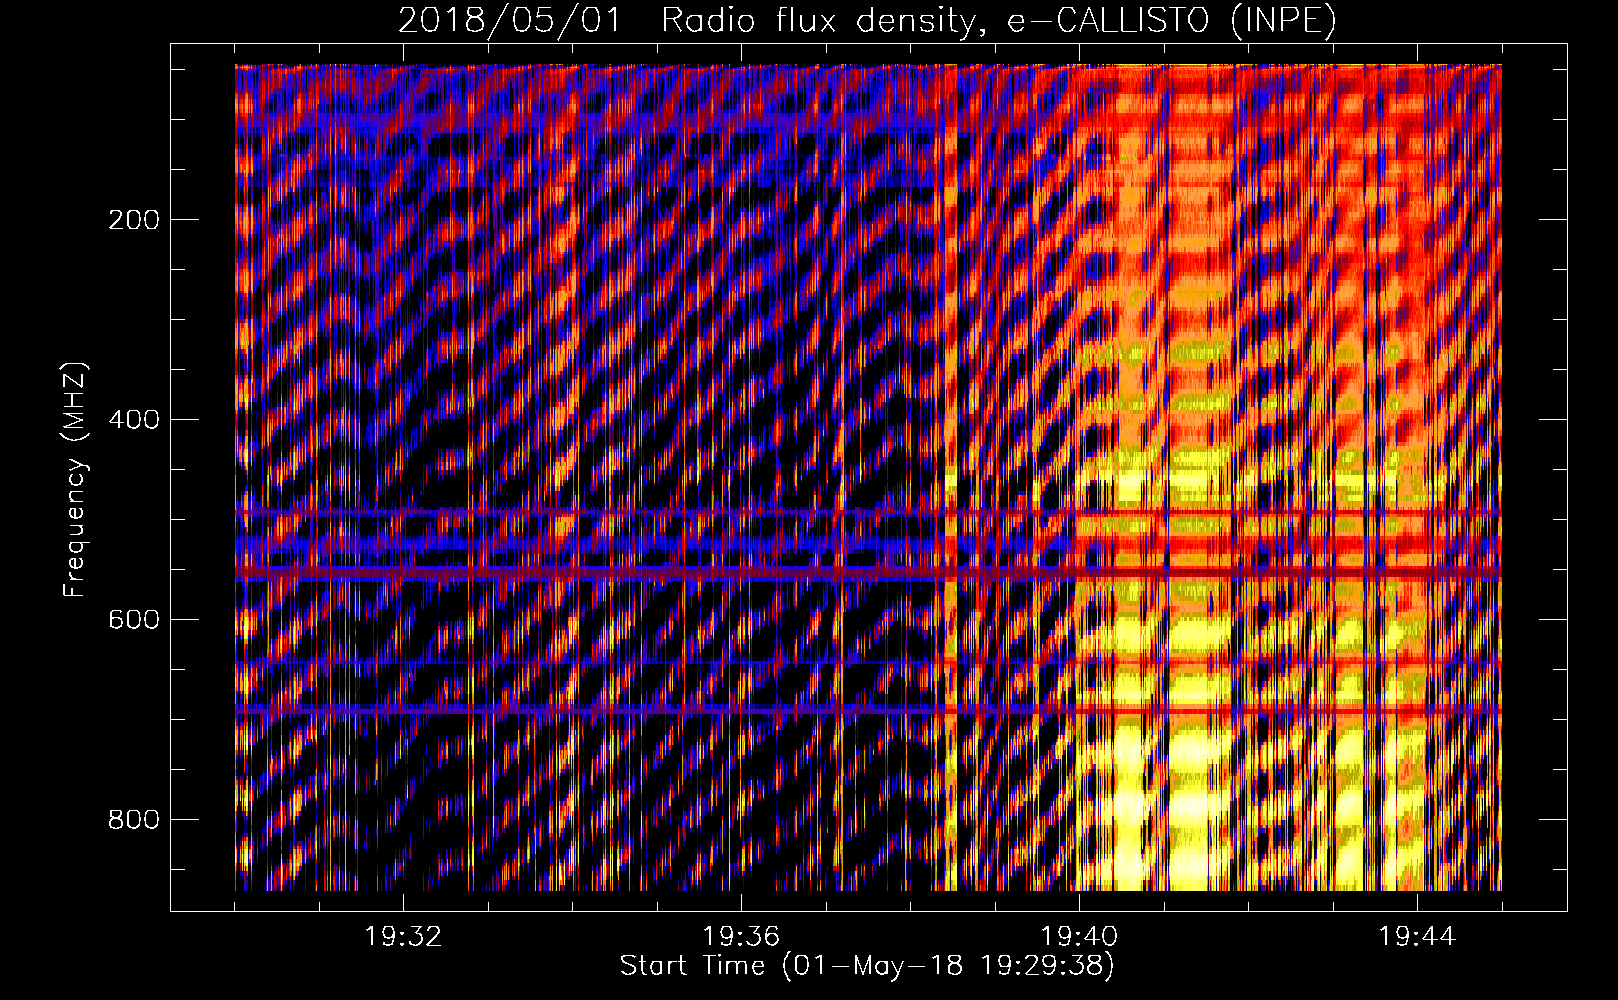This screenshot has height=1000, width=1618.
Task: Click the 400 frequency tick label
Action: click(134, 420)
